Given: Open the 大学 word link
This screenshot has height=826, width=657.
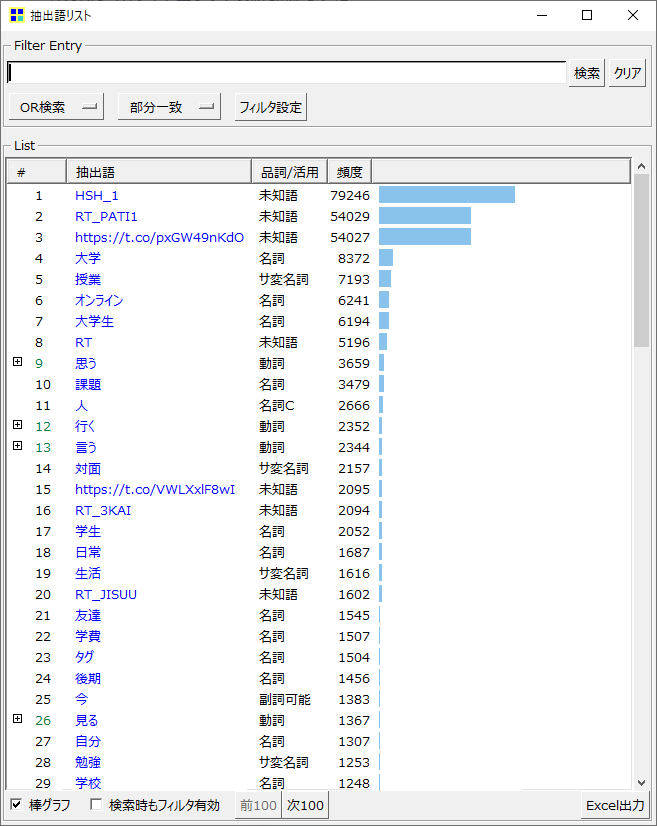Looking at the screenshot, I should (x=87, y=258).
